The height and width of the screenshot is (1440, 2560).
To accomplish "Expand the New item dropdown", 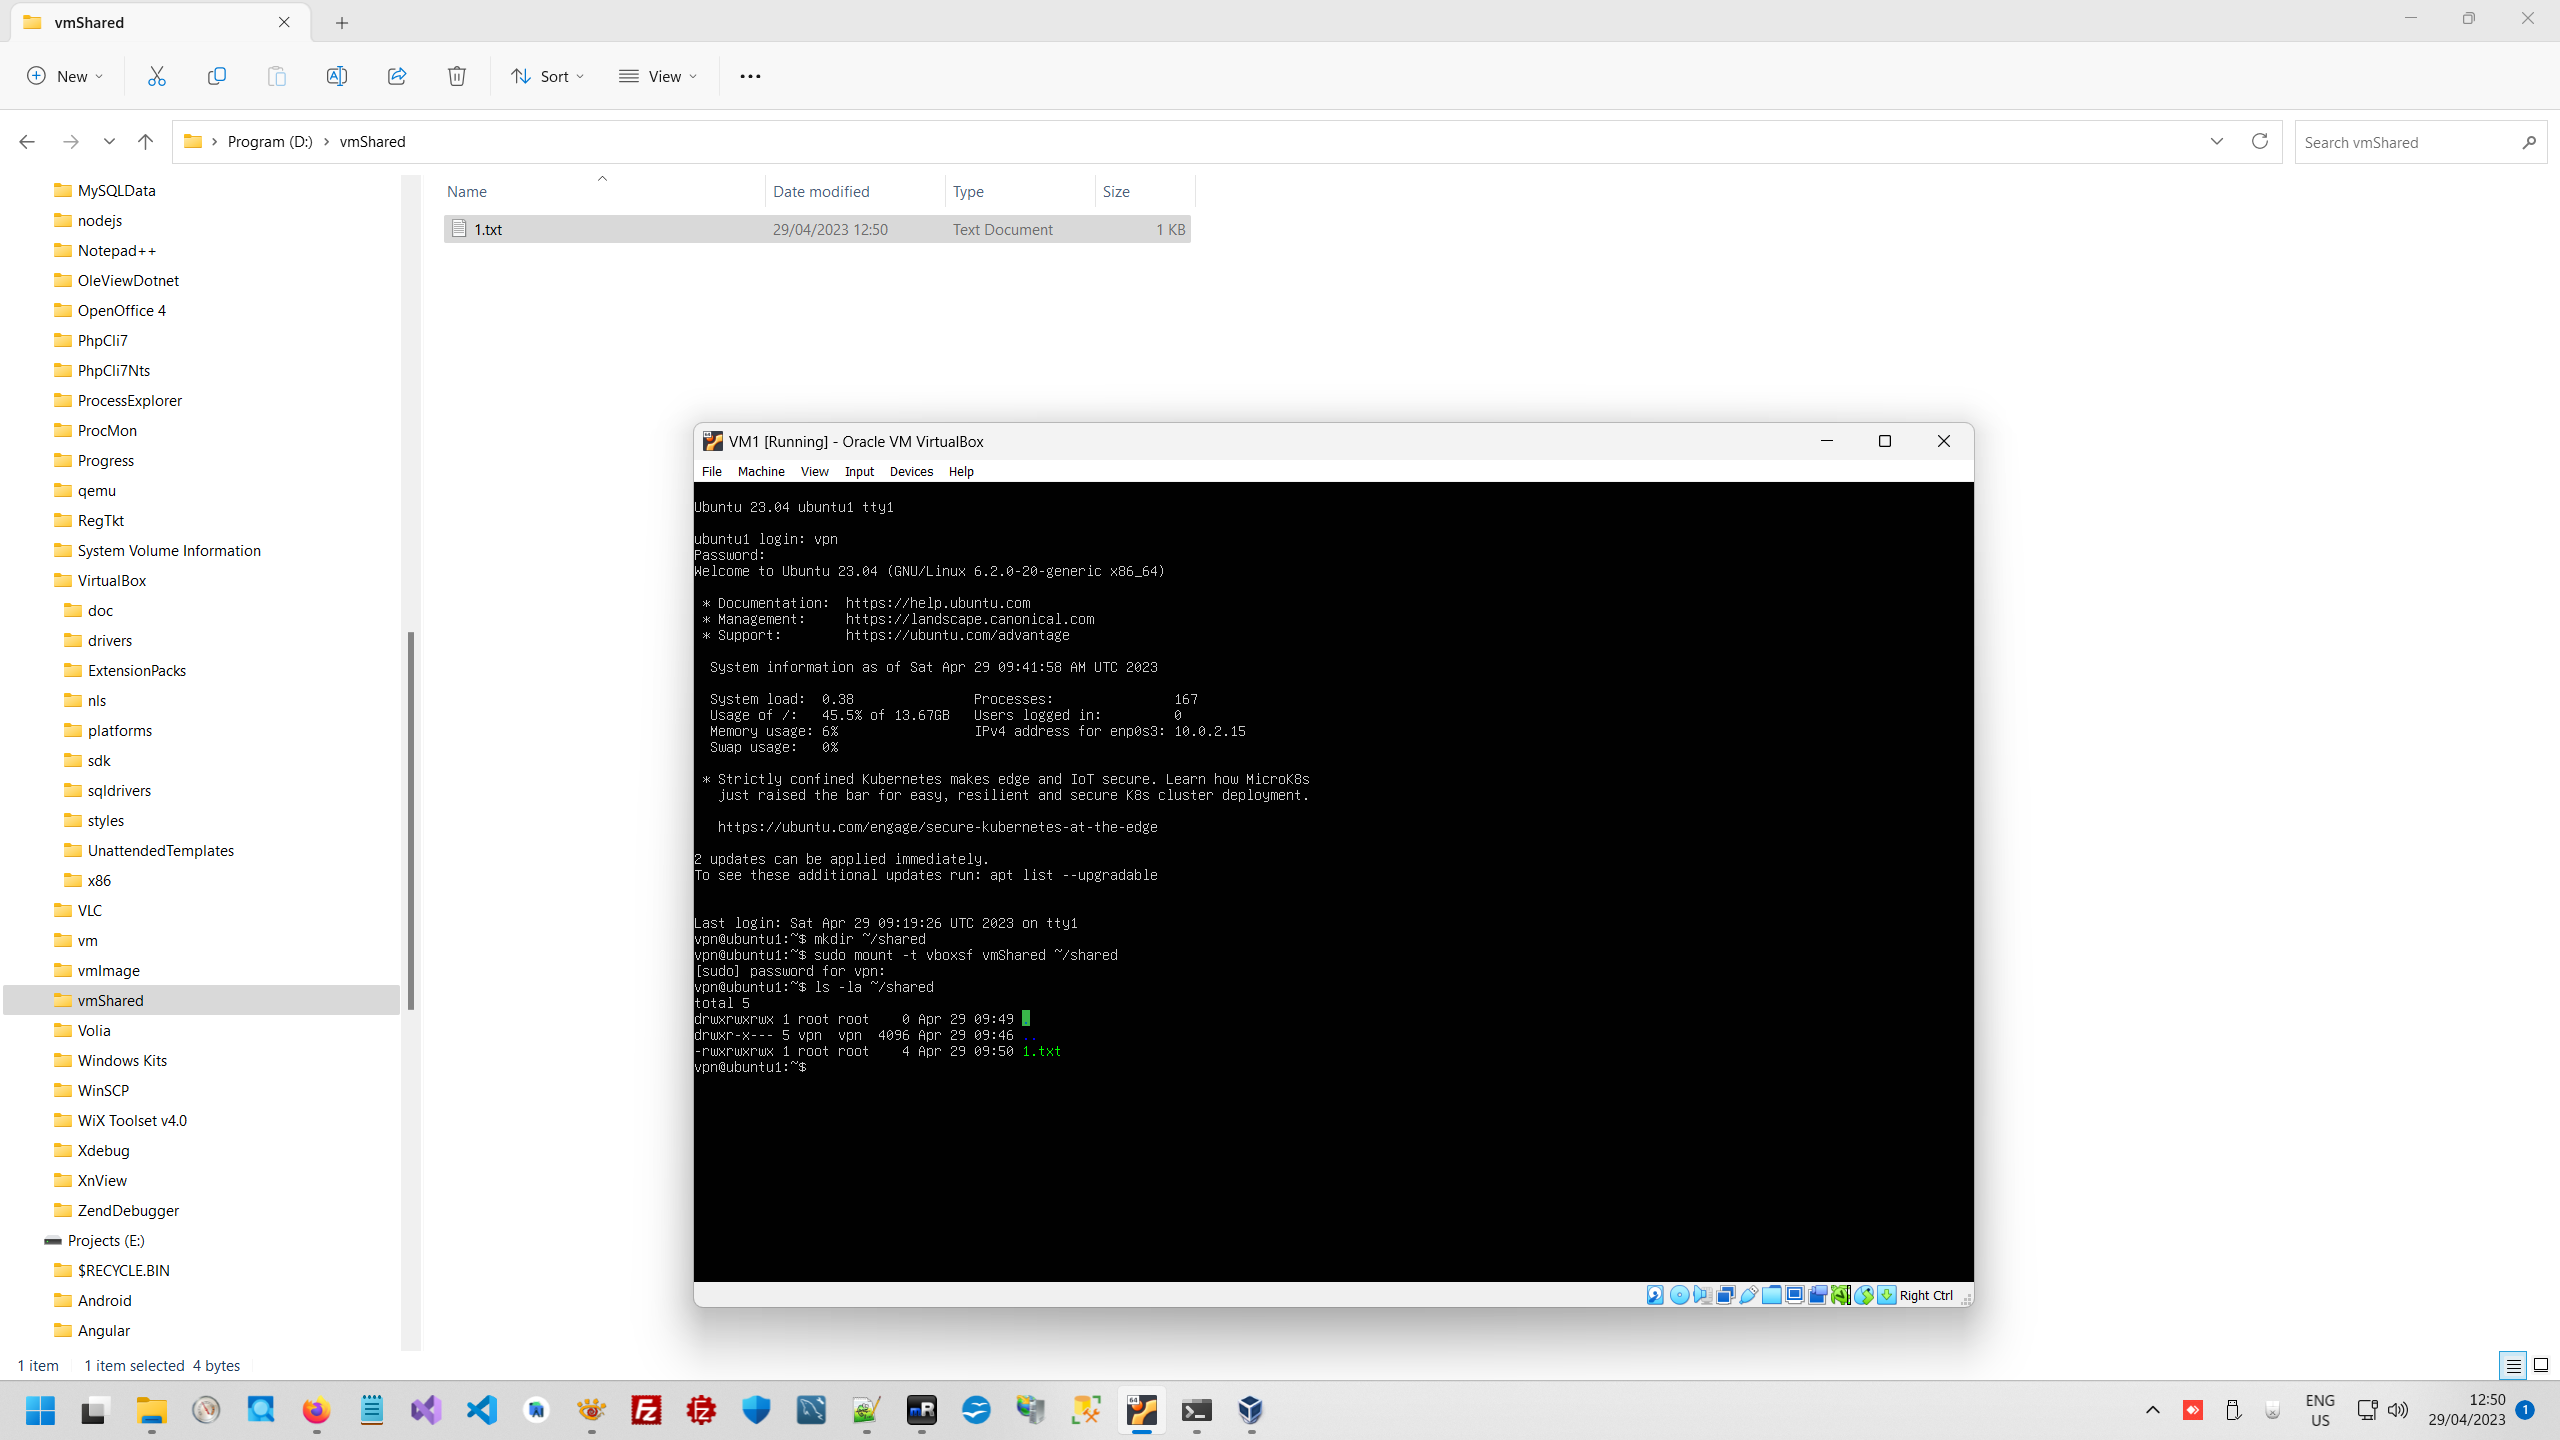I will tap(65, 76).
